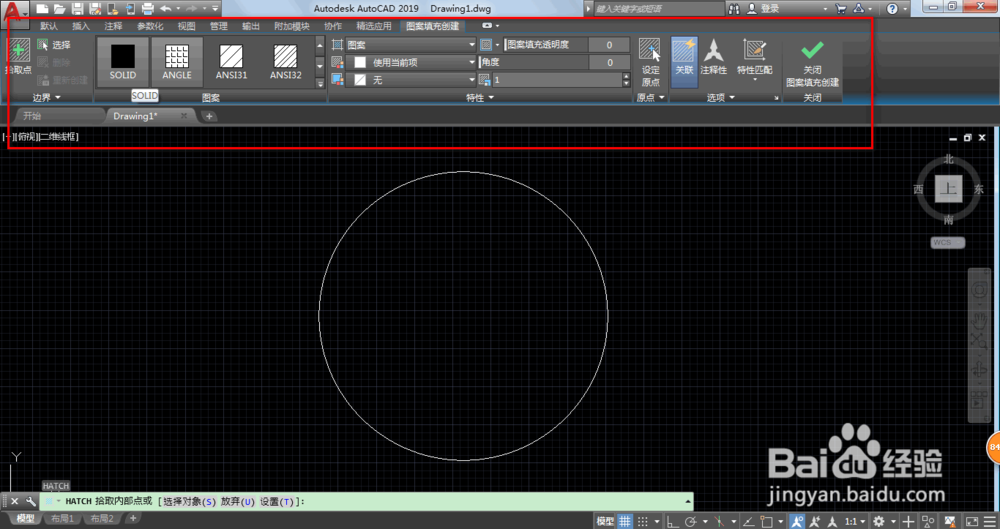Toggle snap mode dots icon
Screen dimensions: 1000x529
pyautogui.click(x=643, y=521)
